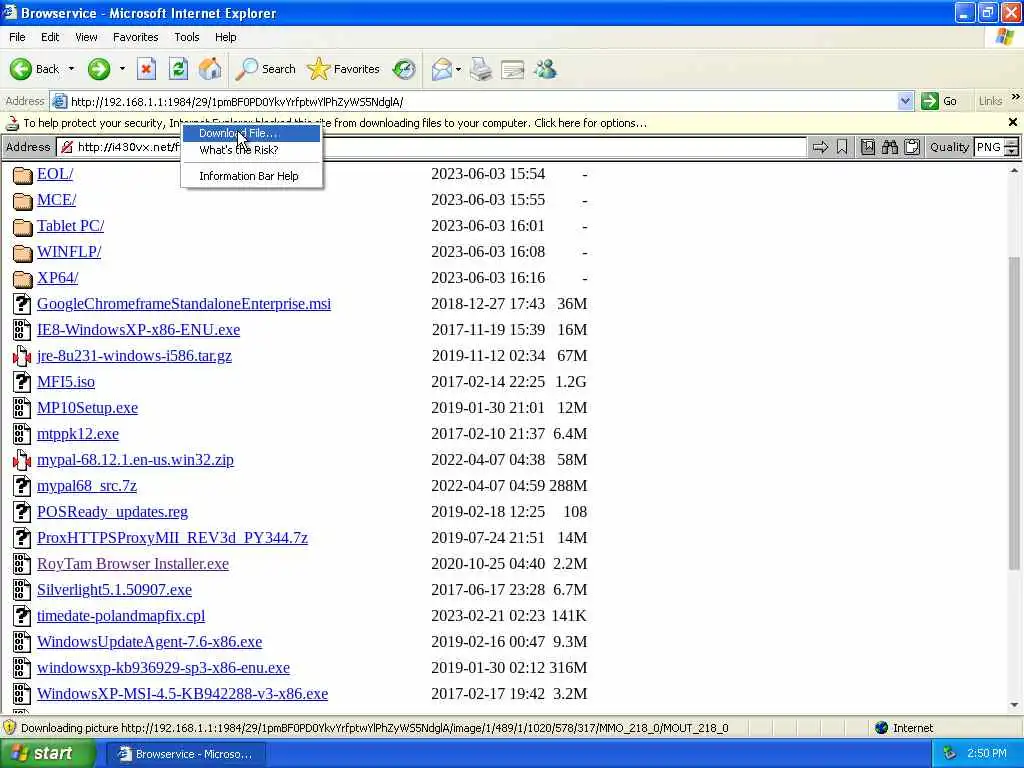Open the File menu
This screenshot has height=768, width=1024.
coord(18,37)
